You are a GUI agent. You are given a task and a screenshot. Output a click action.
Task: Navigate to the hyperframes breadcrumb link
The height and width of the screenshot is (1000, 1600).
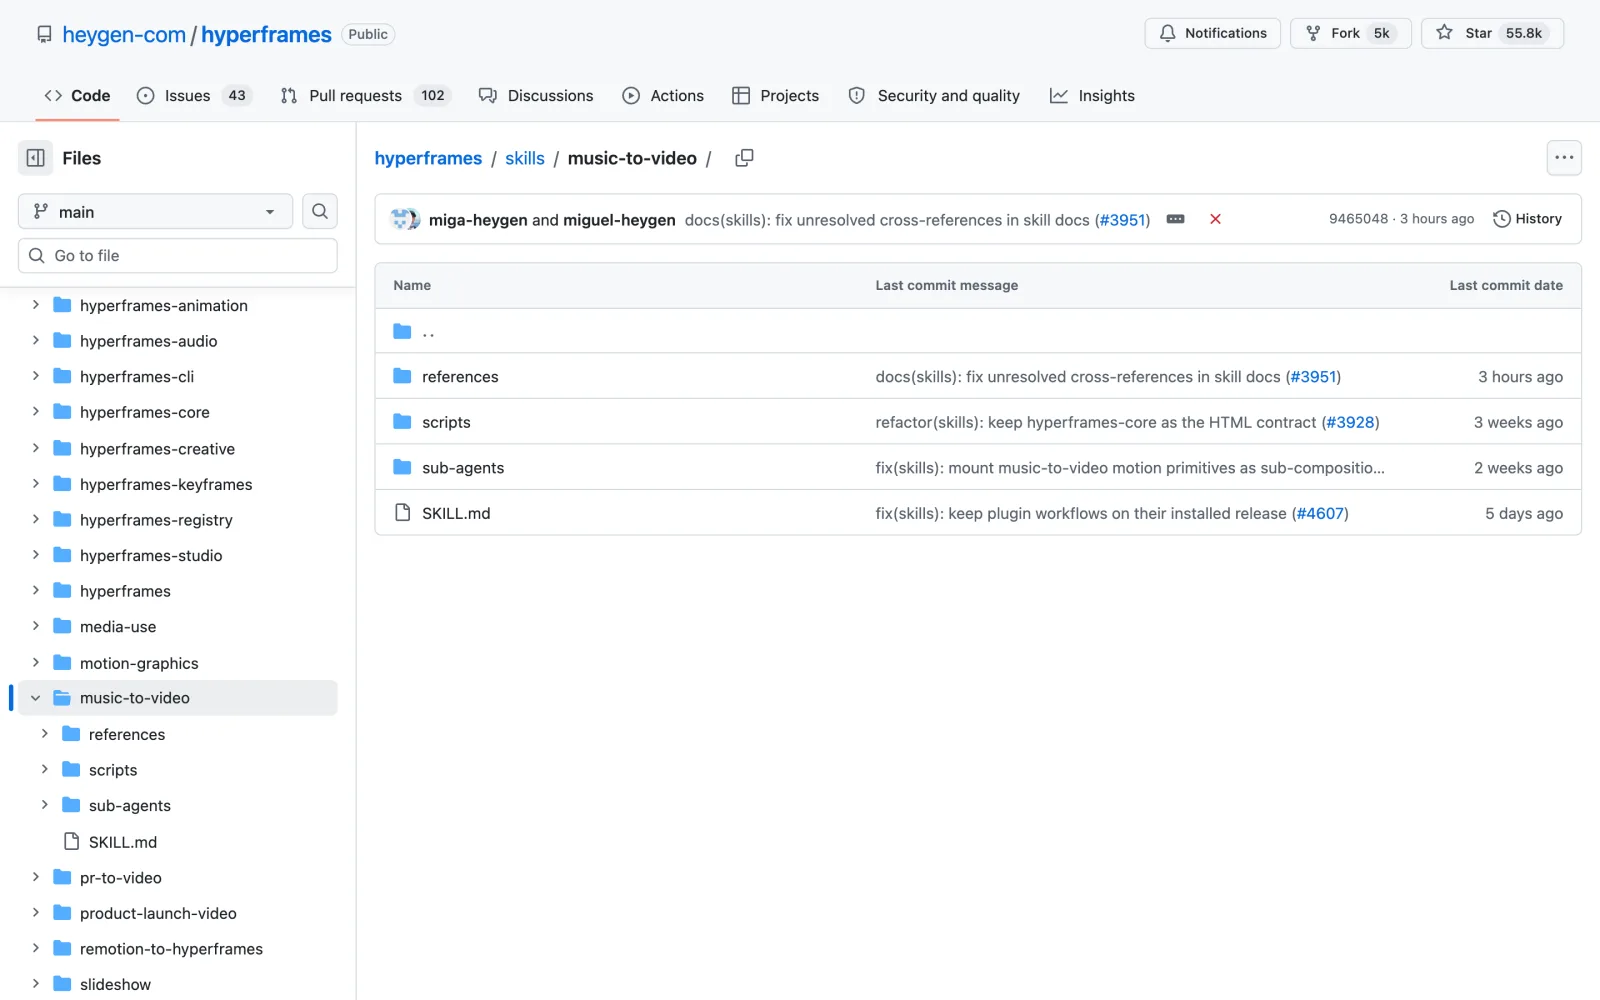[x=428, y=158]
